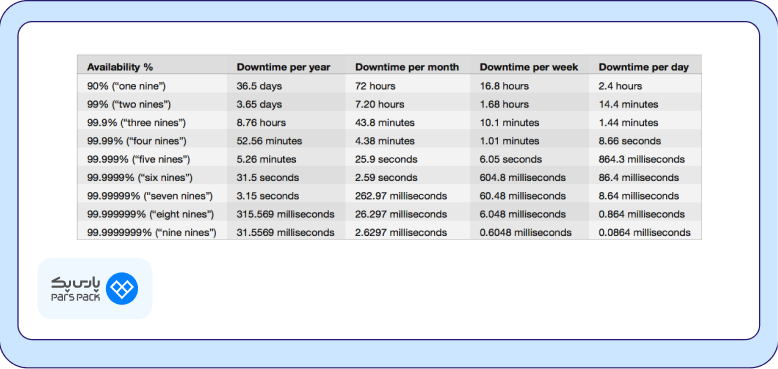Screen dimensions: 778x369
Task: Click the 99.9999999% ("nine nines") cell
Action: [152, 232]
